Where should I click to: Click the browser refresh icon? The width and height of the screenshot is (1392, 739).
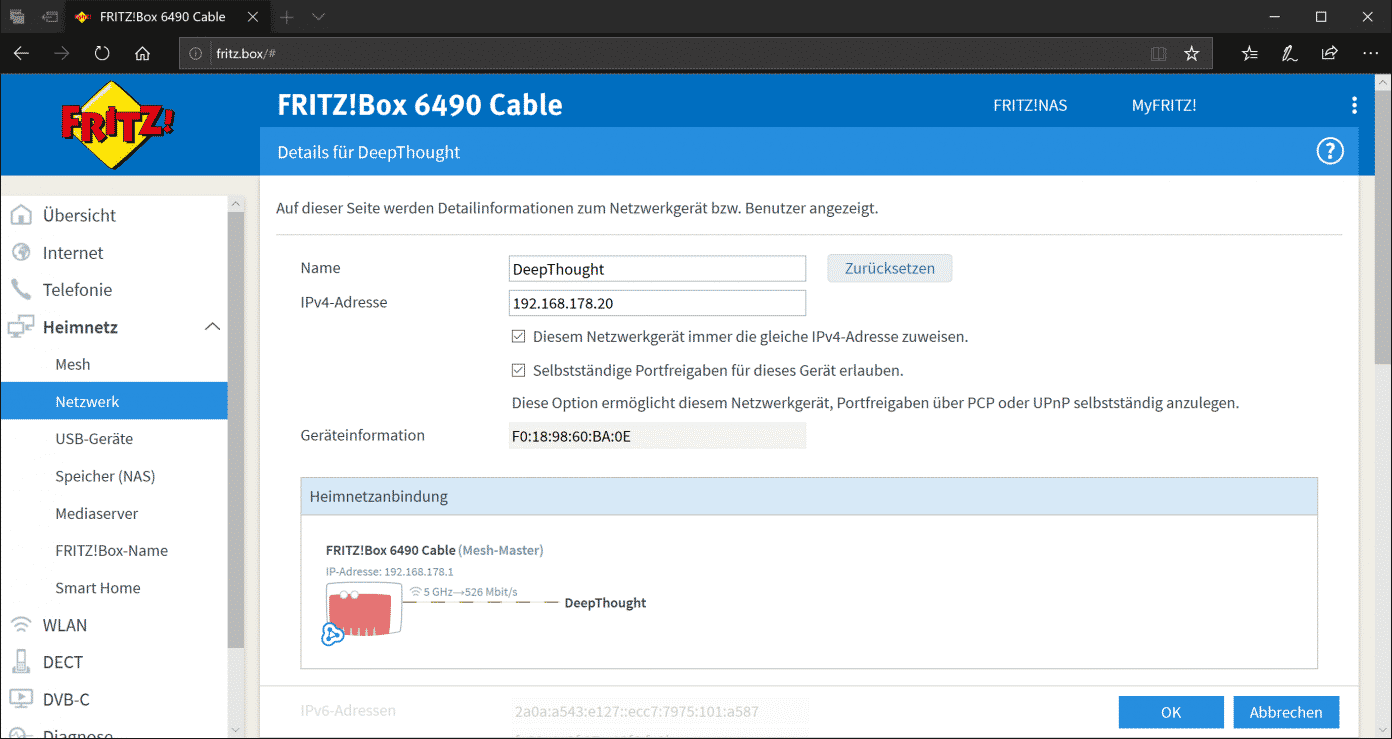click(102, 54)
